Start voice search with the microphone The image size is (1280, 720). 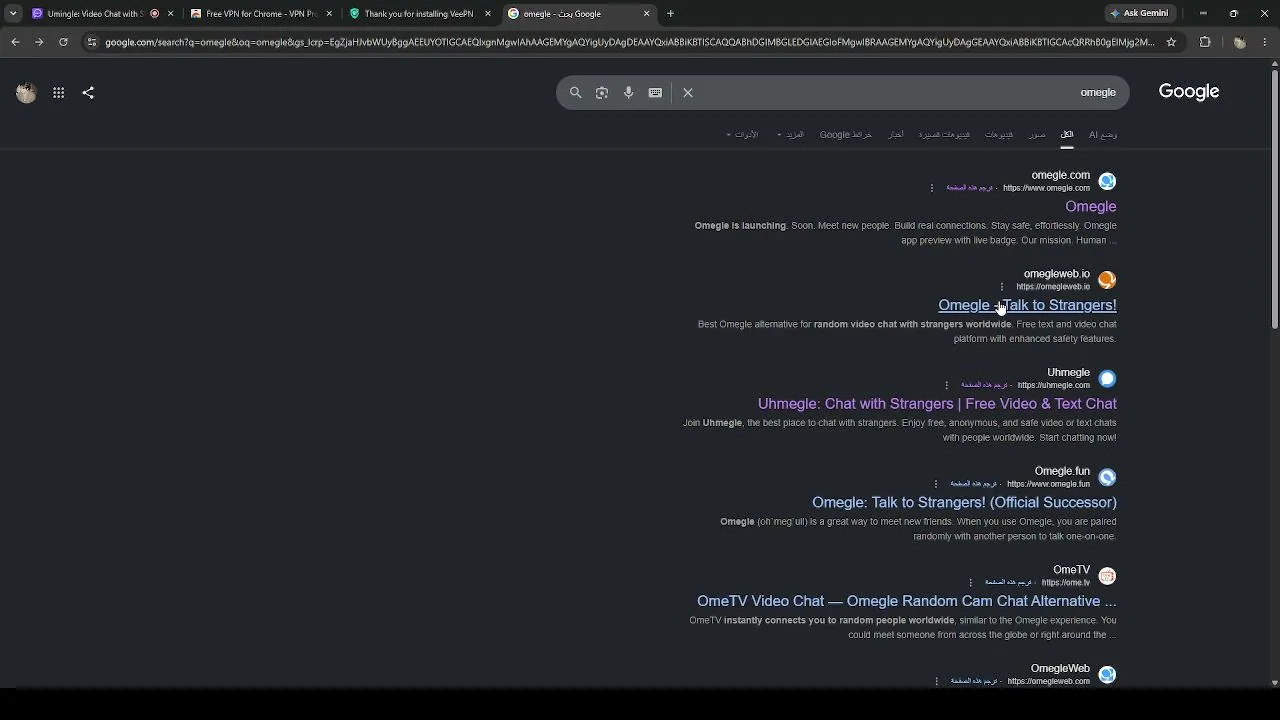click(629, 93)
